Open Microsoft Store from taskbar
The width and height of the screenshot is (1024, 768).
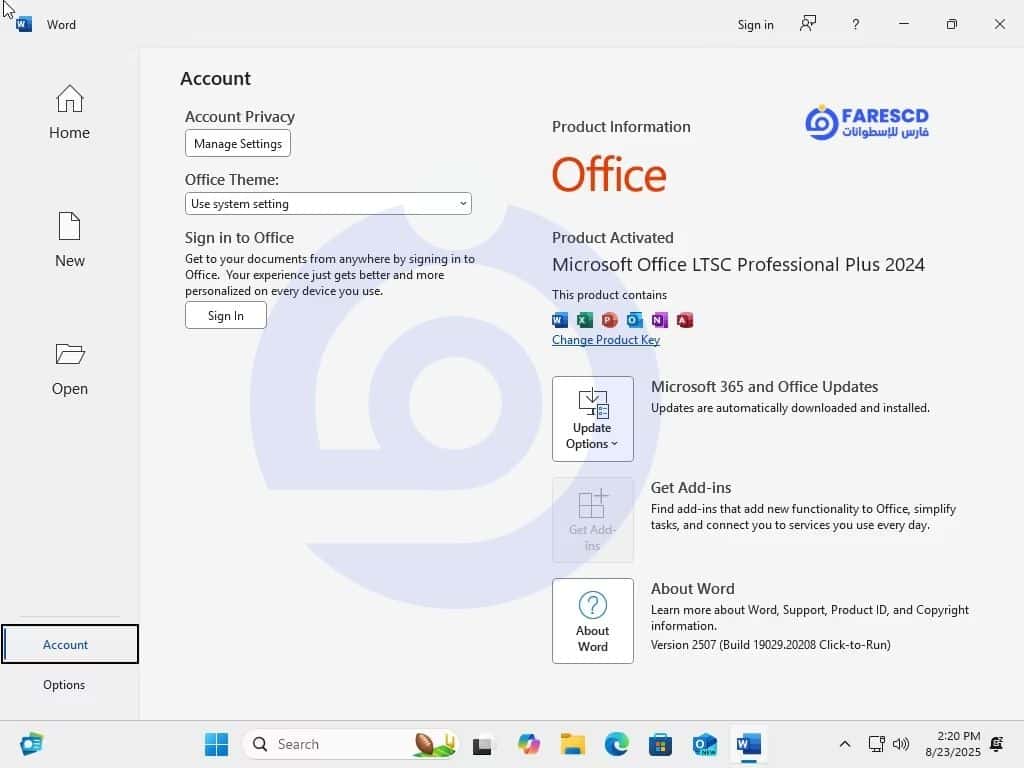click(x=660, y=744)
